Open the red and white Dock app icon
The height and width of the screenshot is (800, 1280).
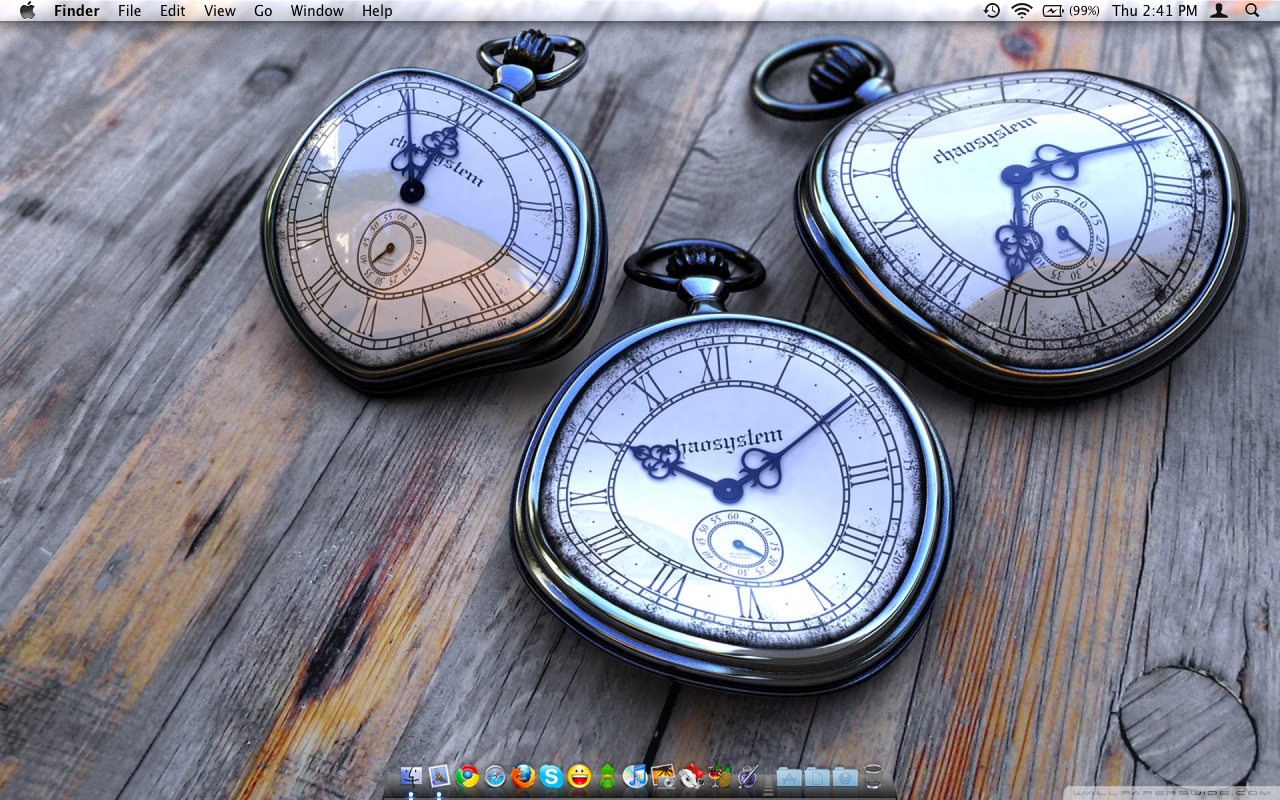click(691, 776)
